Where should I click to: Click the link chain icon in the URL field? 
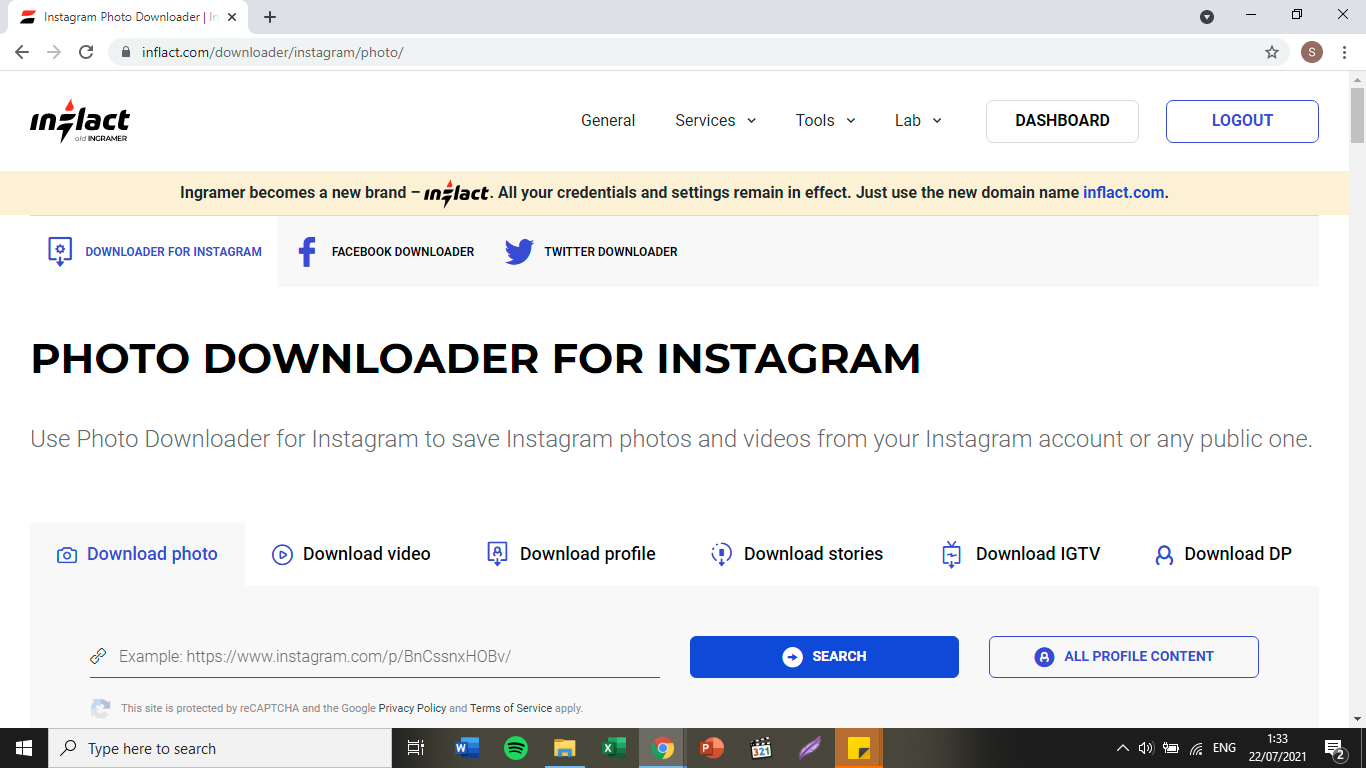coord(98,656)
